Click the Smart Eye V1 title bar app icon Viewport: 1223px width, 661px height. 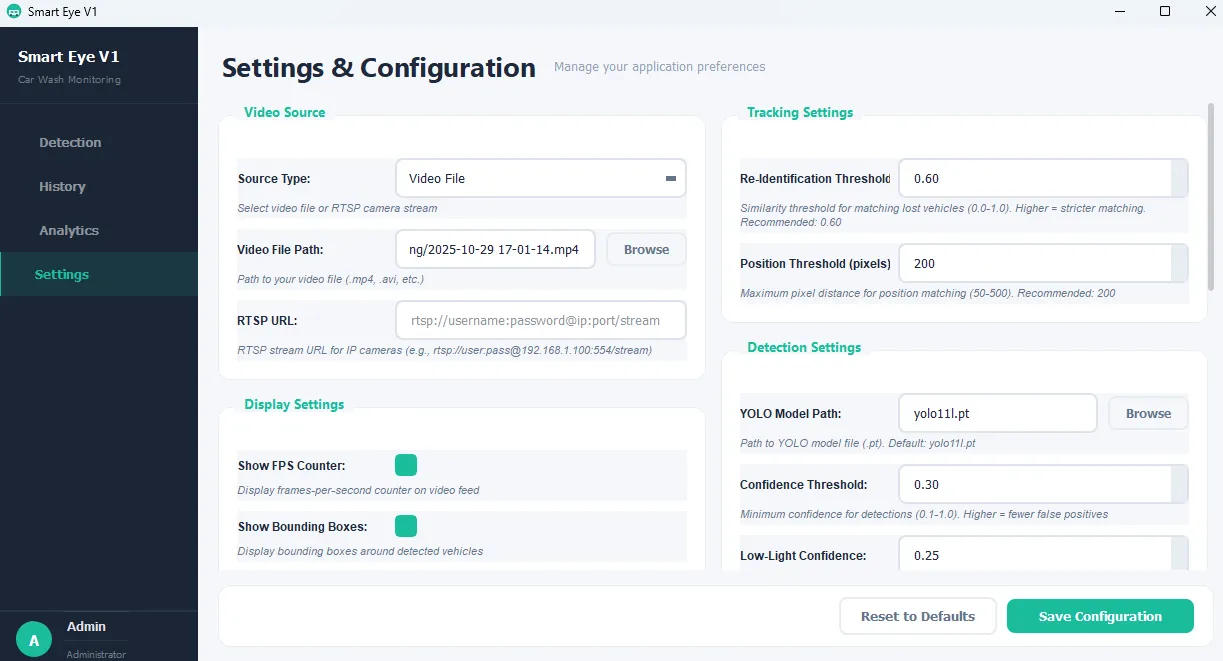tap(14, 11)
